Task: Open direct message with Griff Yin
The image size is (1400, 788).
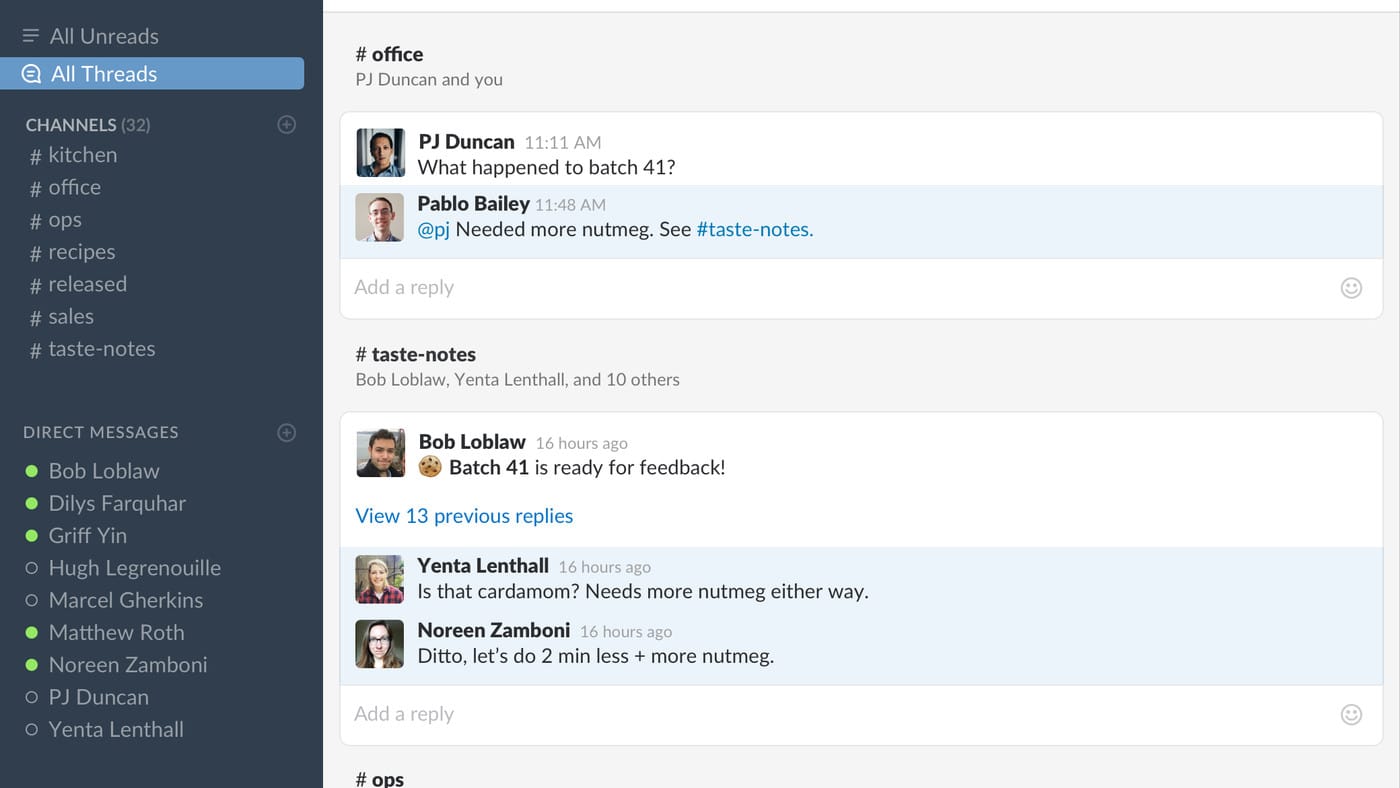Action: 87,536
